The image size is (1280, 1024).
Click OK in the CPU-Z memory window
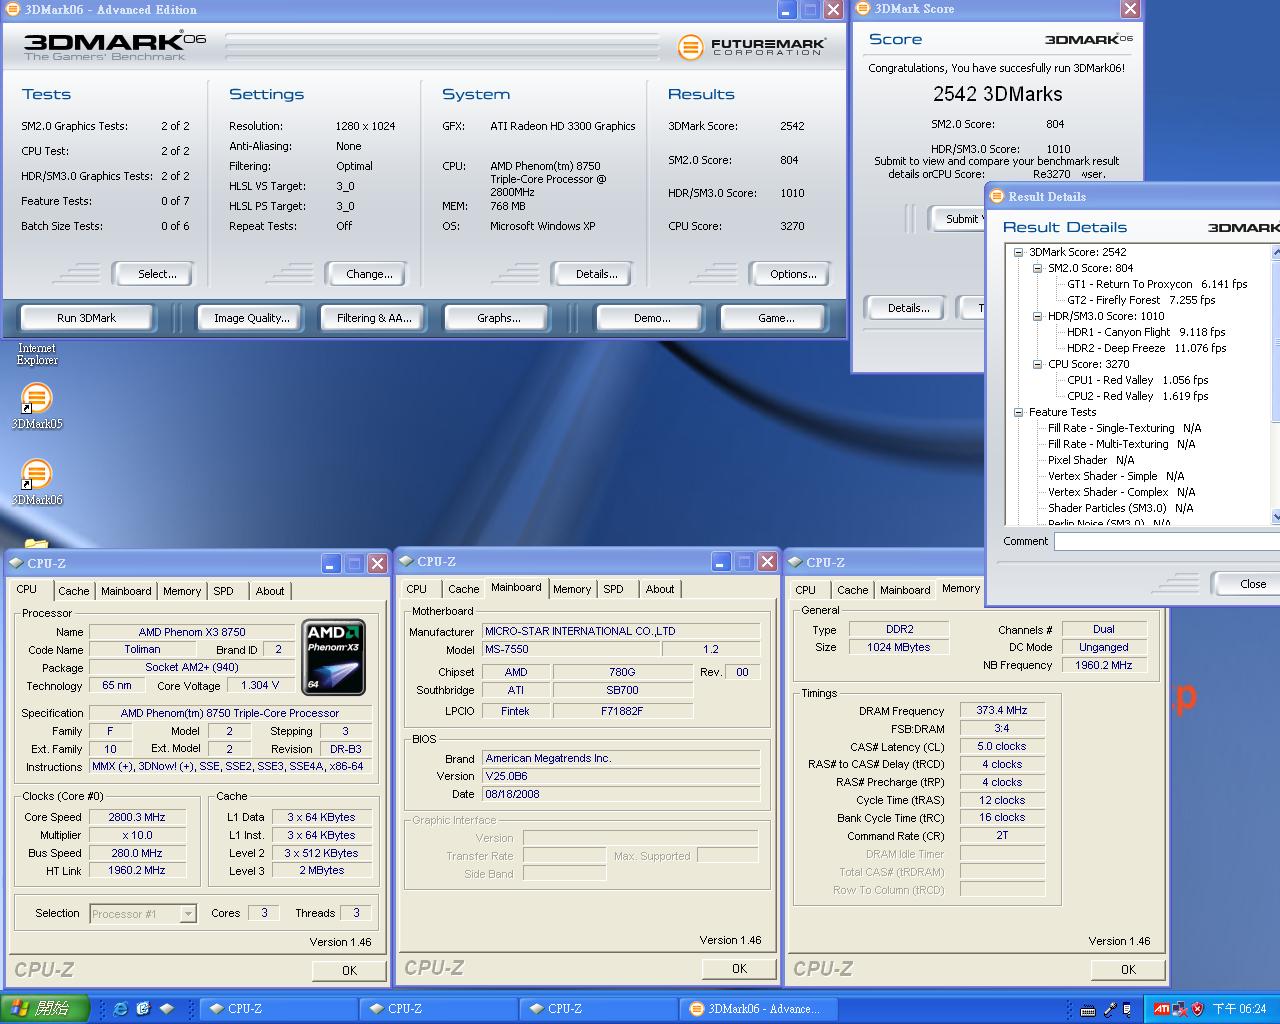(x=1128, y=969)
